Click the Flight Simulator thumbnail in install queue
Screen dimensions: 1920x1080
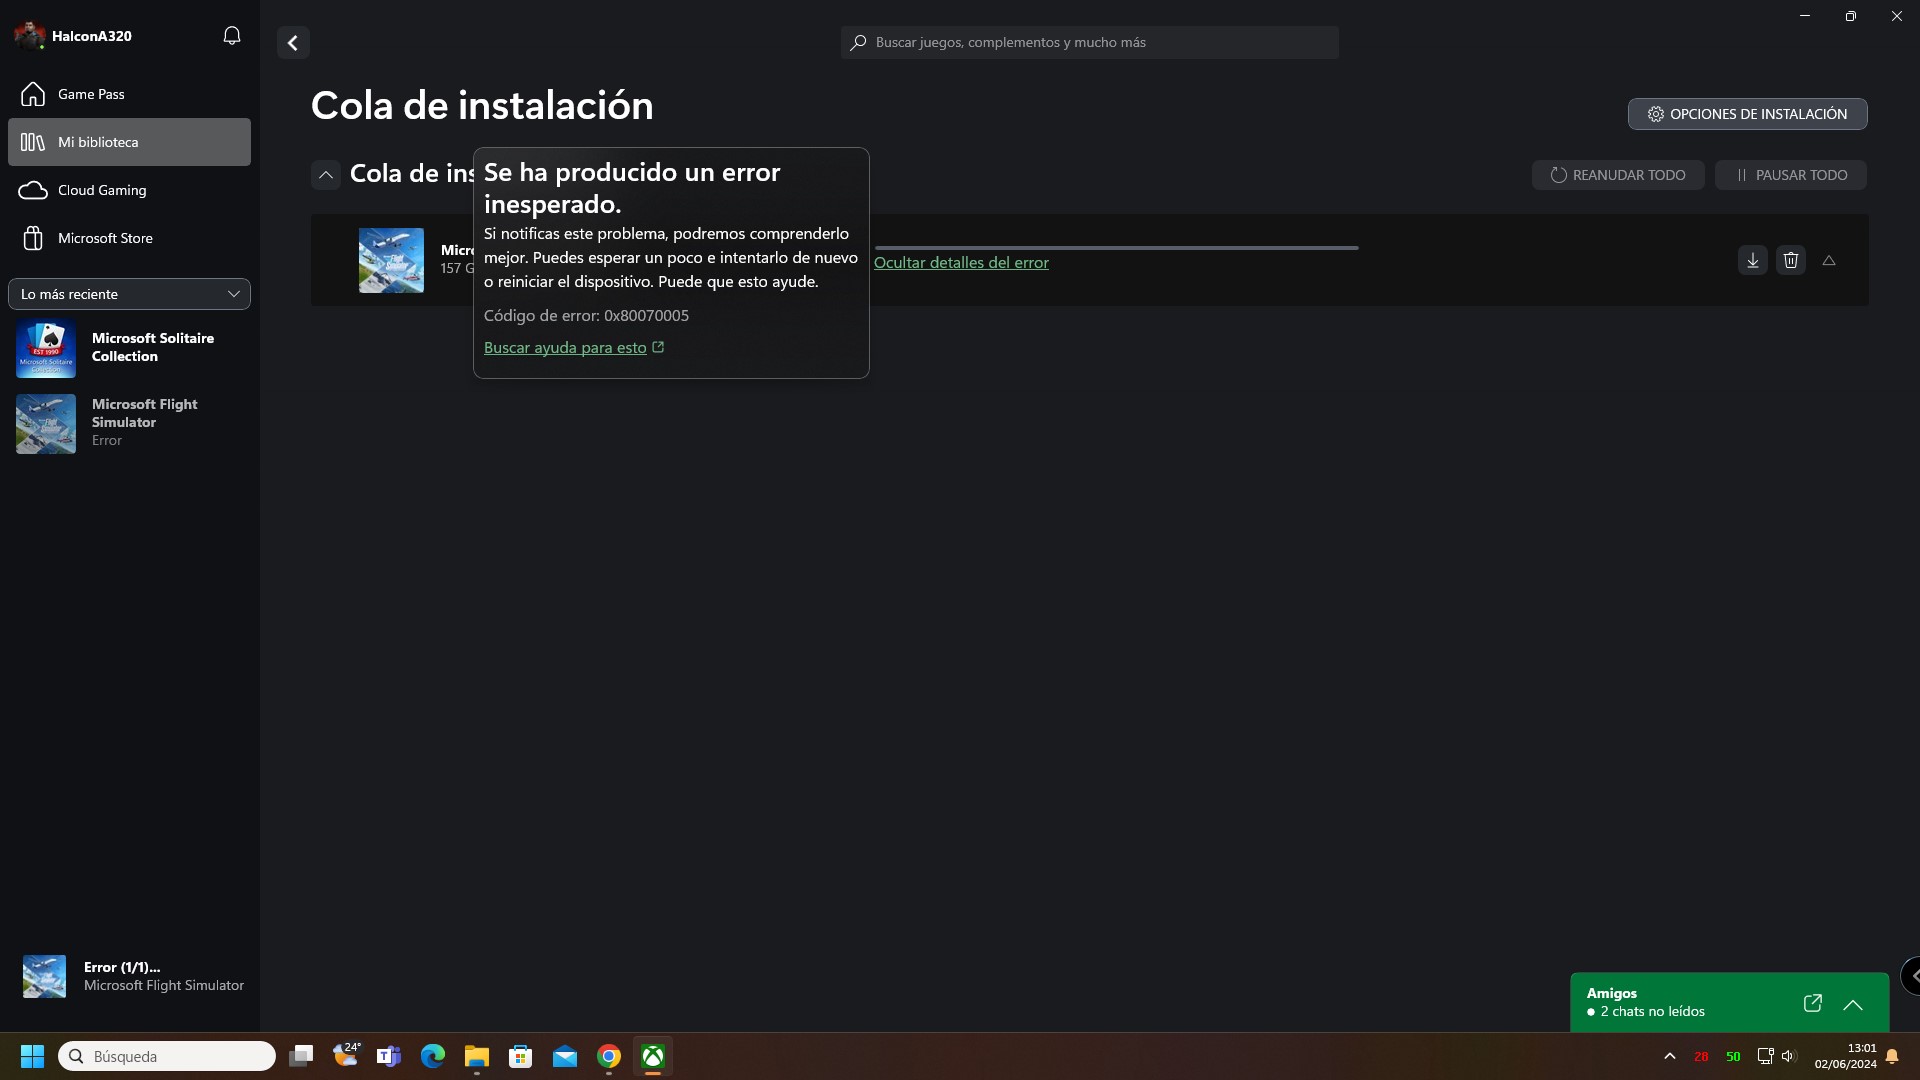[x=391, y=260]
